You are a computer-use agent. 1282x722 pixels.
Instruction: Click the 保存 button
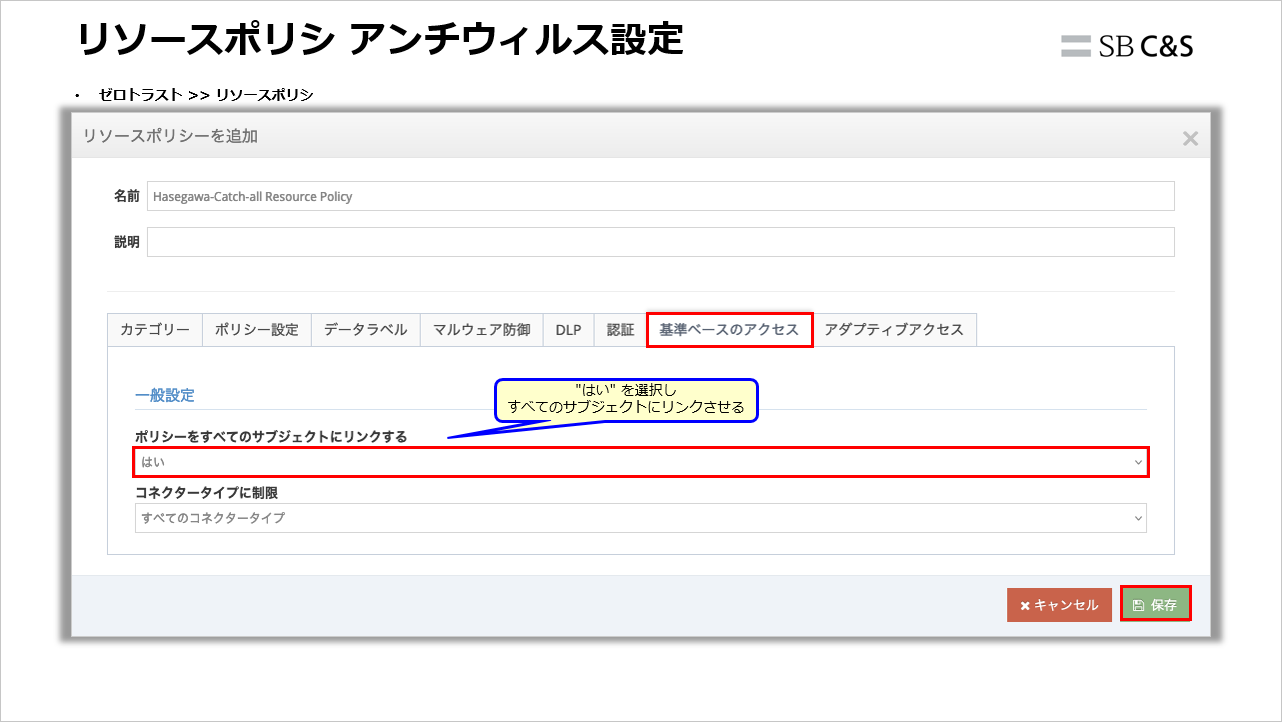point(1156,605)
